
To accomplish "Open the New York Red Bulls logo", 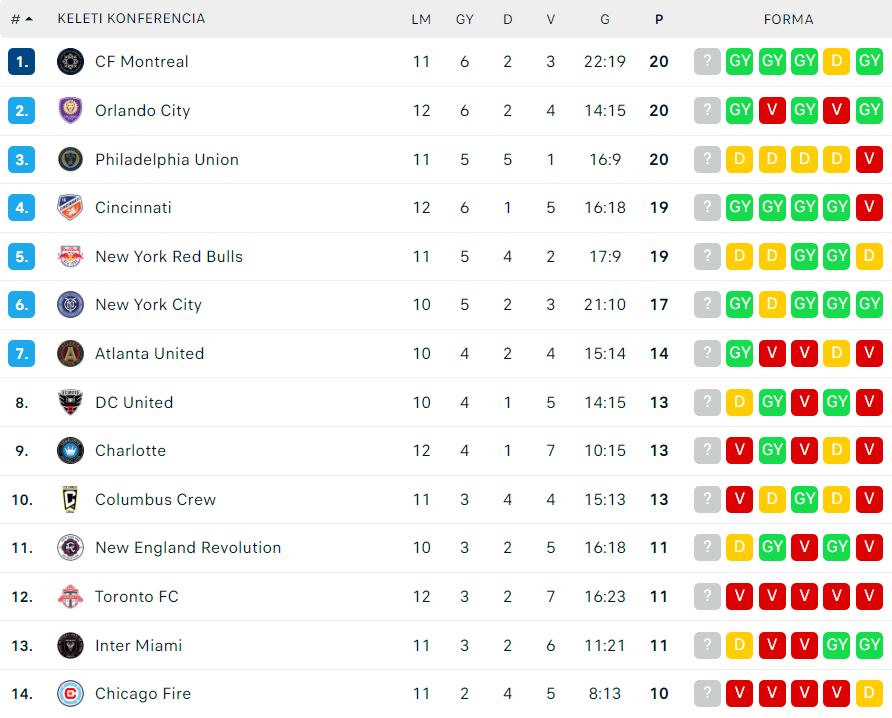I will tap(71, 256).
